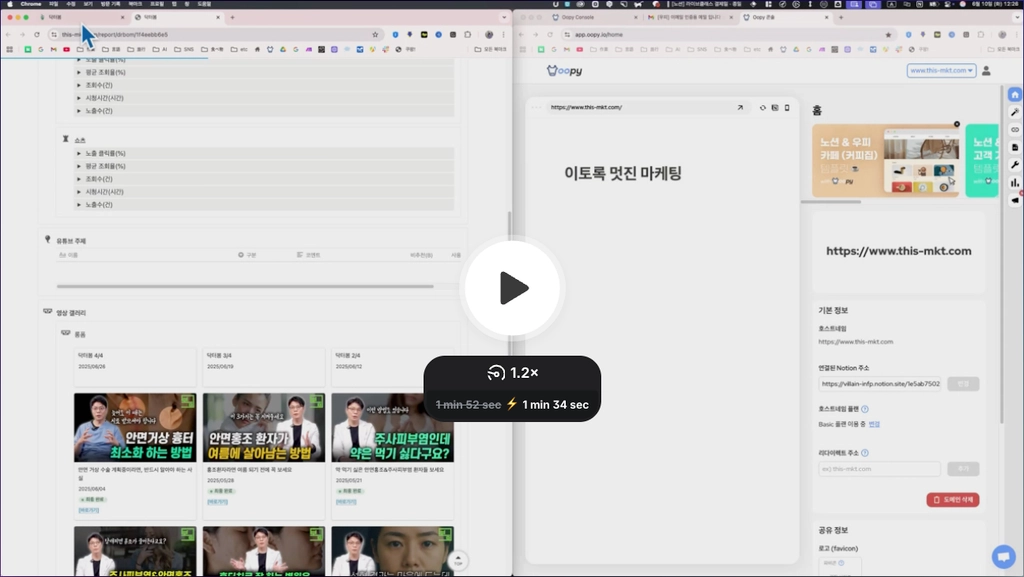
Task: Click the Oopy logo in the header
Action: coord(564,70)
